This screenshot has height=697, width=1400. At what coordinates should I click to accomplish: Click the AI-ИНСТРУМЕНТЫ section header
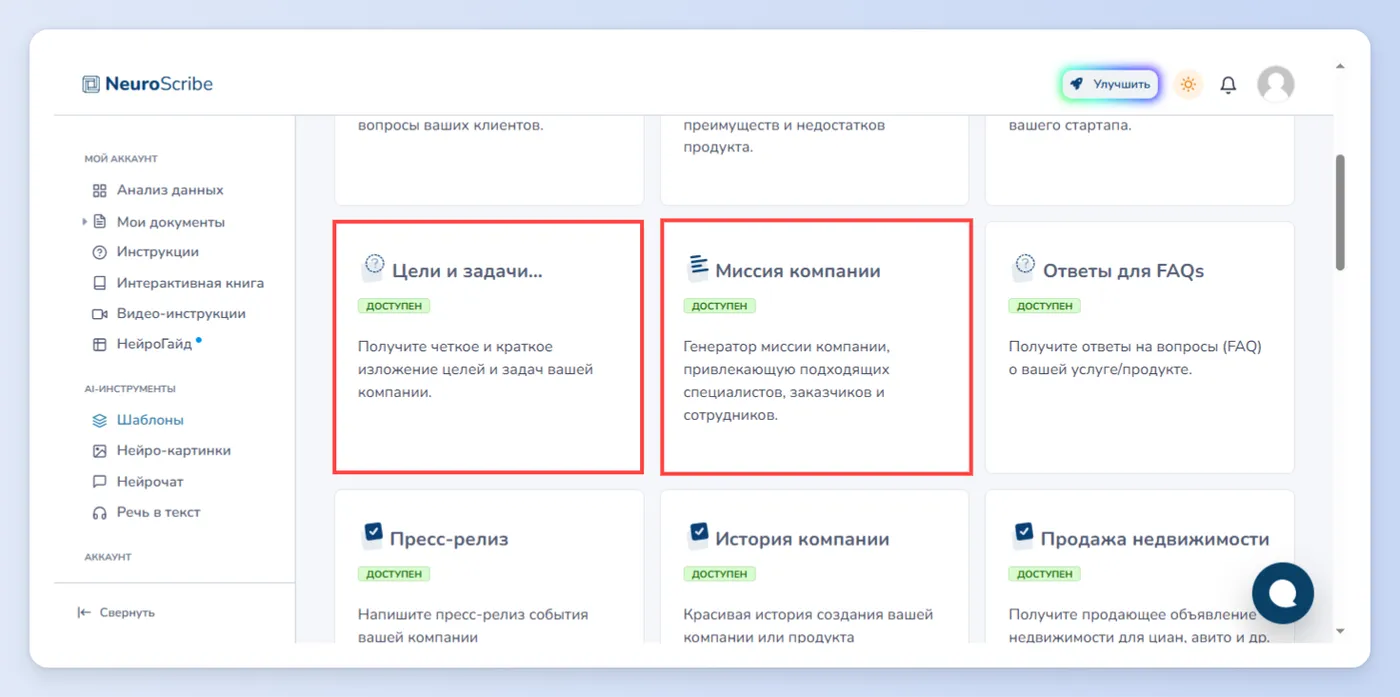130,389
